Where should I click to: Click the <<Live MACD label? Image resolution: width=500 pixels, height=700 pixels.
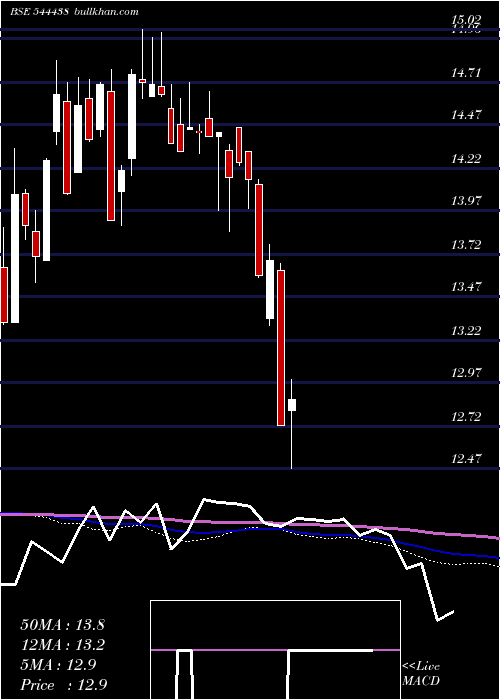click(421, 674)
